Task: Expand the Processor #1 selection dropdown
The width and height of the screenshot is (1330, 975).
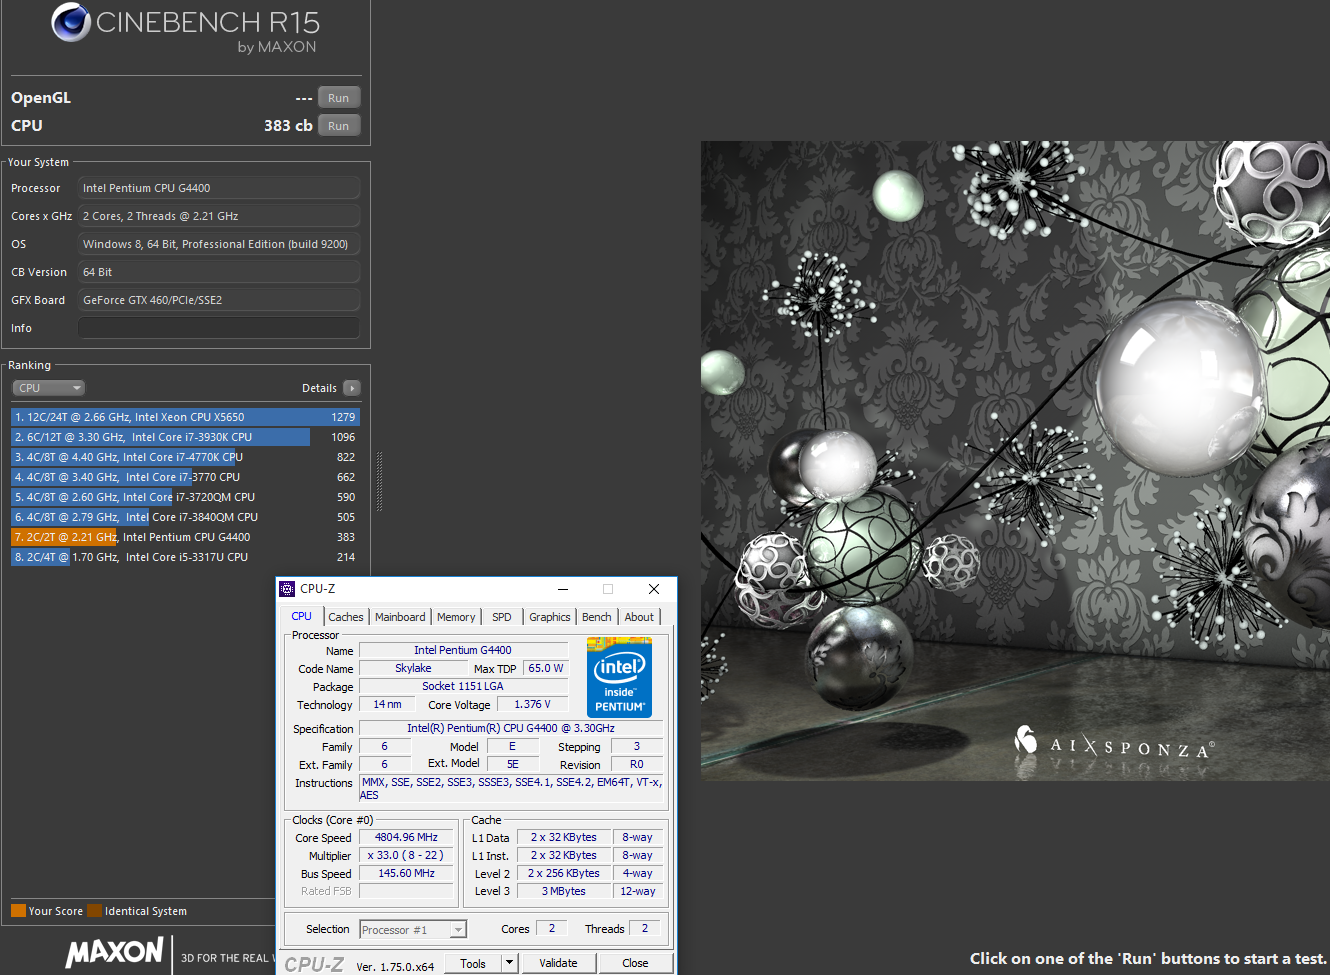Action: pyautogui.click(x=458, y=930)
